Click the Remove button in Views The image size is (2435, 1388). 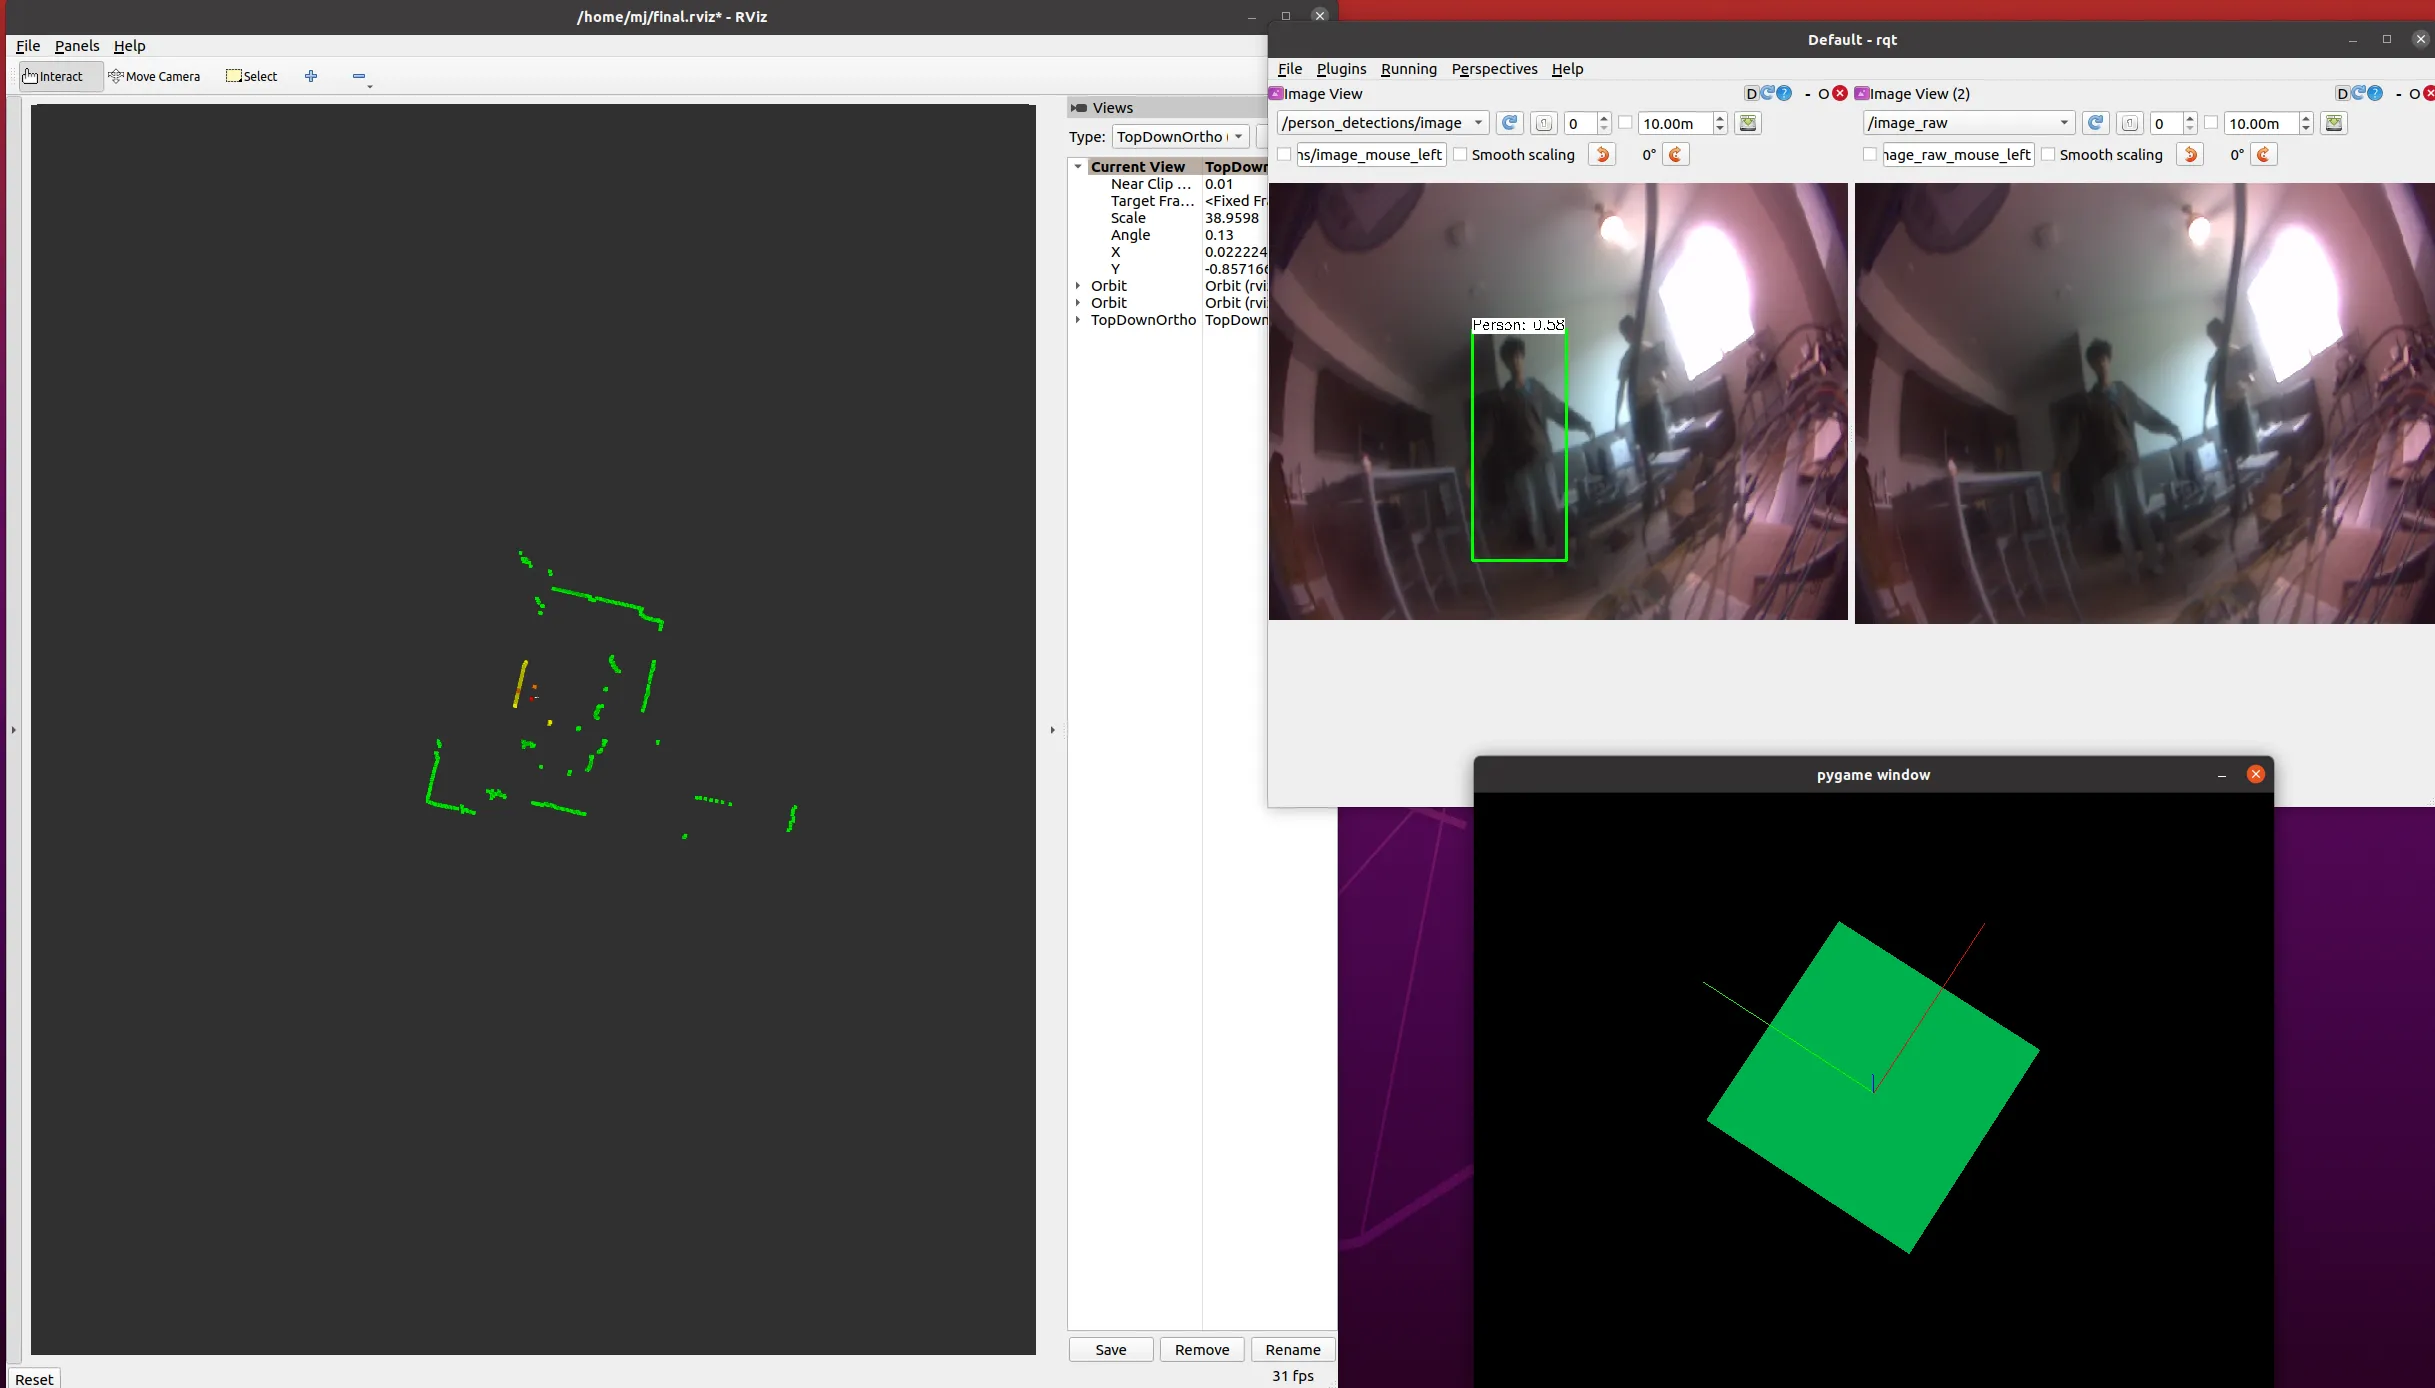click(1201, 1350)
